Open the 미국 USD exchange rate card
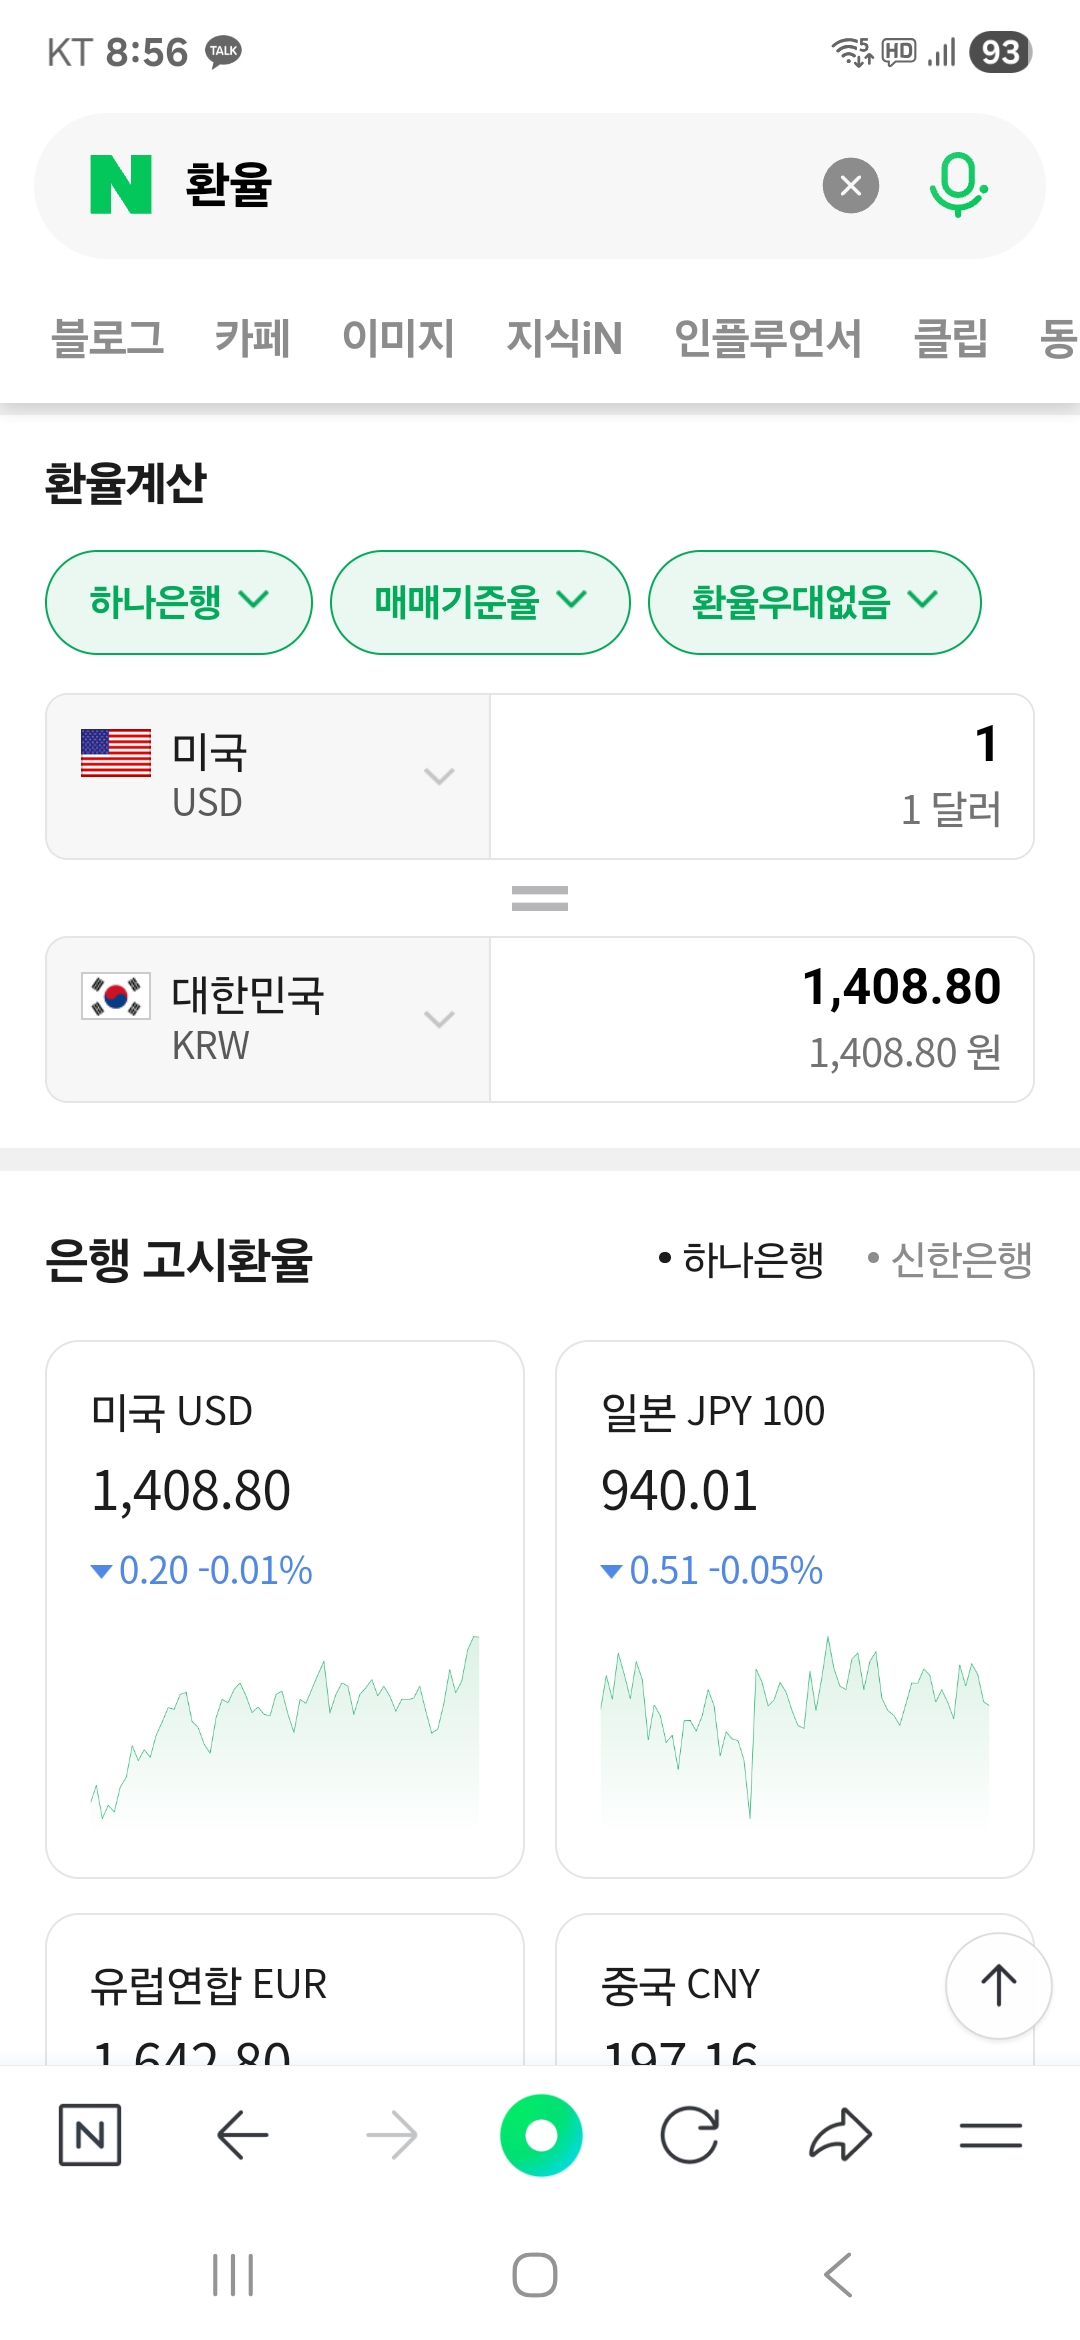1080x2340 pixels. (285, 1608)
